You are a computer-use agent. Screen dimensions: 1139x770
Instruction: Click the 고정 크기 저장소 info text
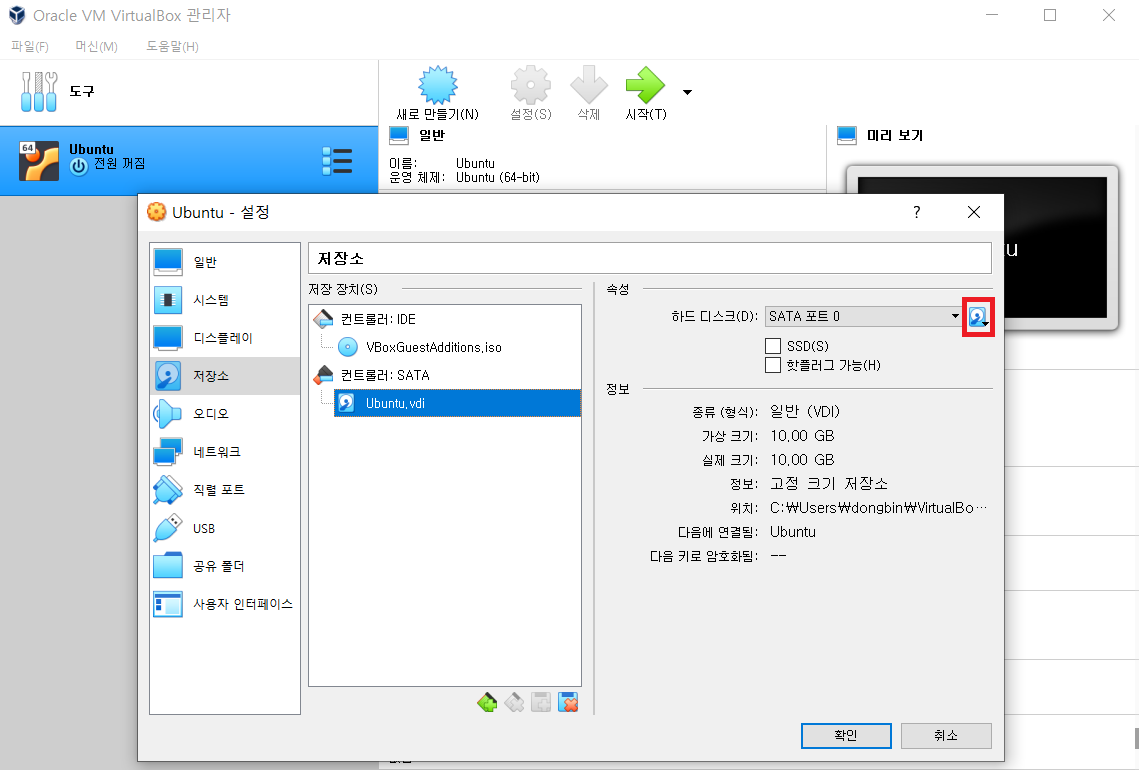pyautogui.click(x=829, y=484)
